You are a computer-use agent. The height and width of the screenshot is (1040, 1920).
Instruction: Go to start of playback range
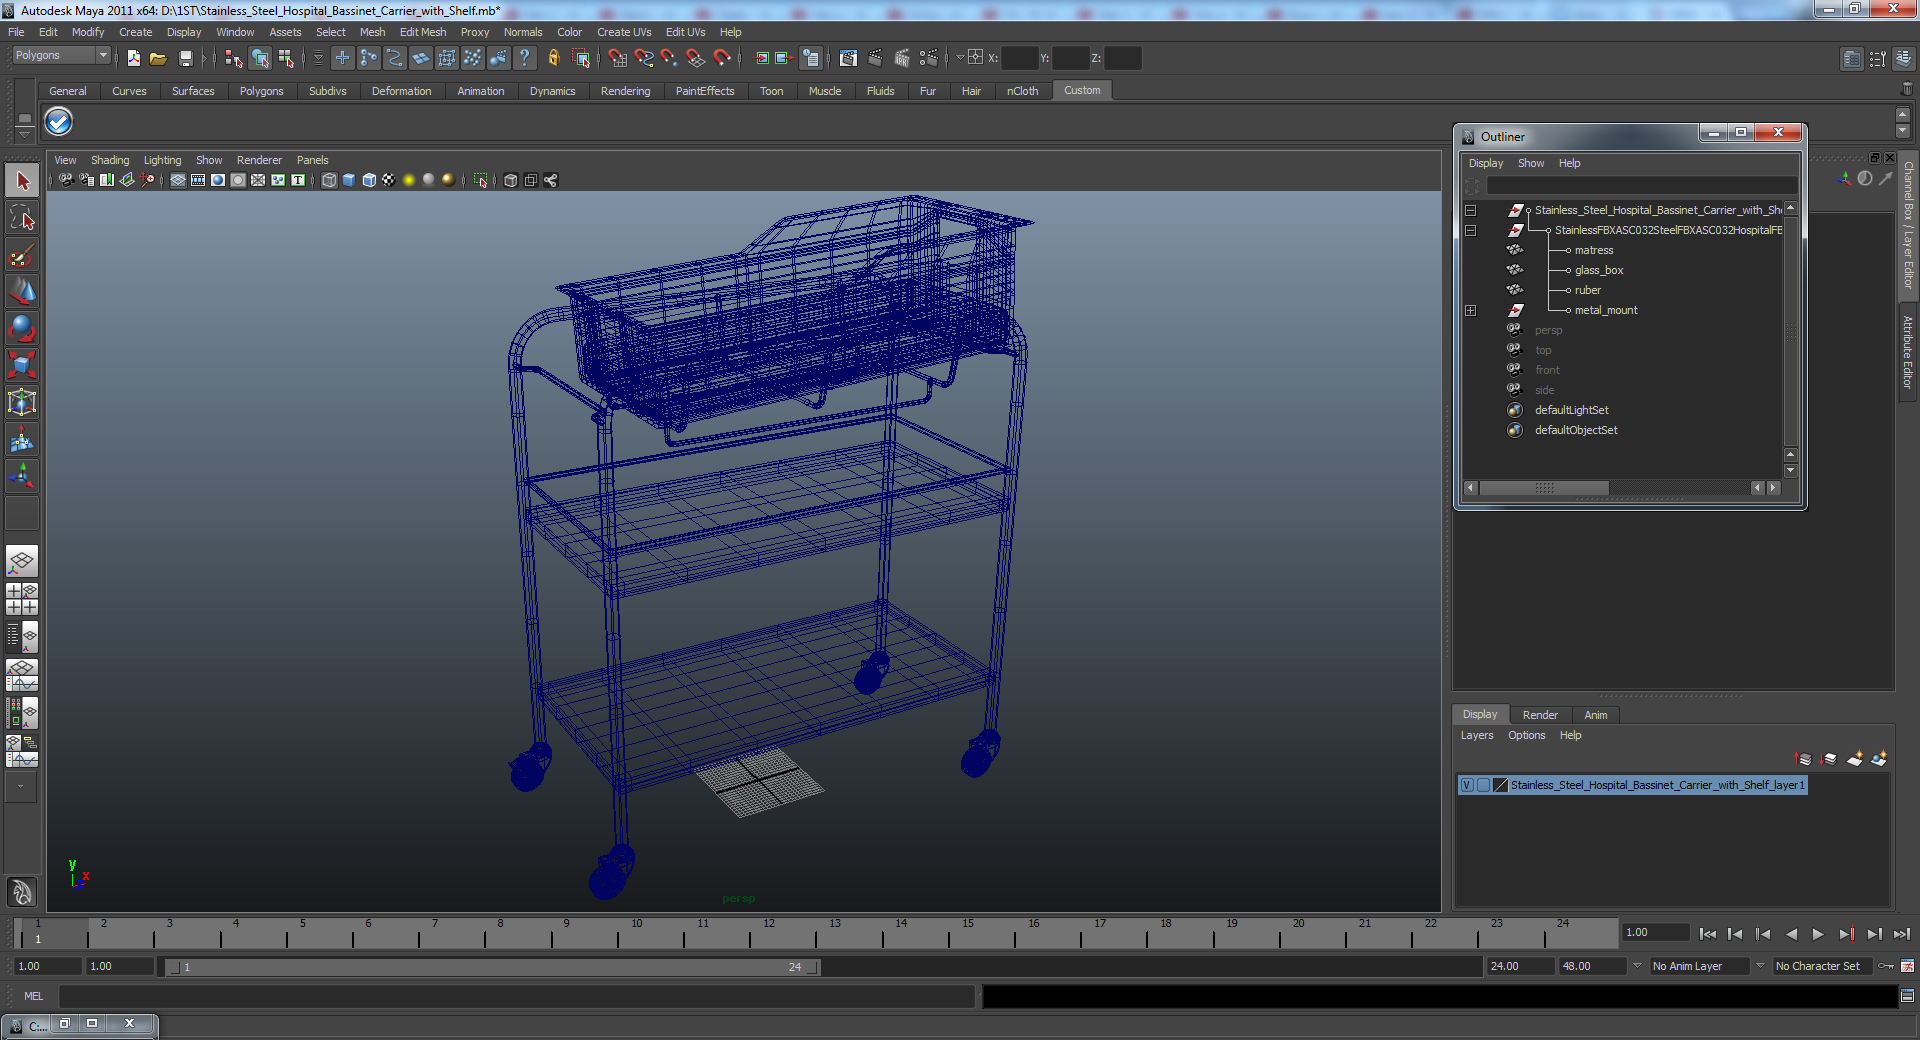pos(1707,934)
